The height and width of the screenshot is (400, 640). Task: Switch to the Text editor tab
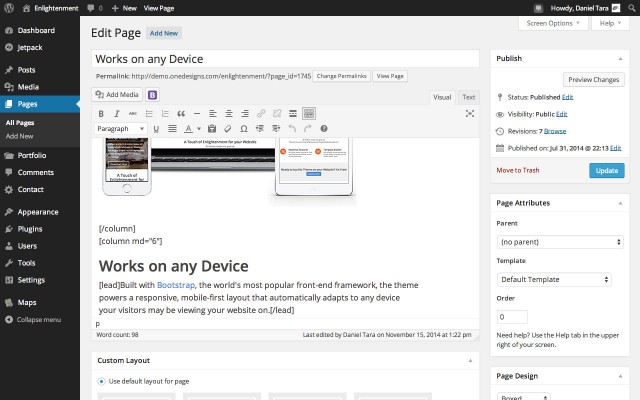468,97
